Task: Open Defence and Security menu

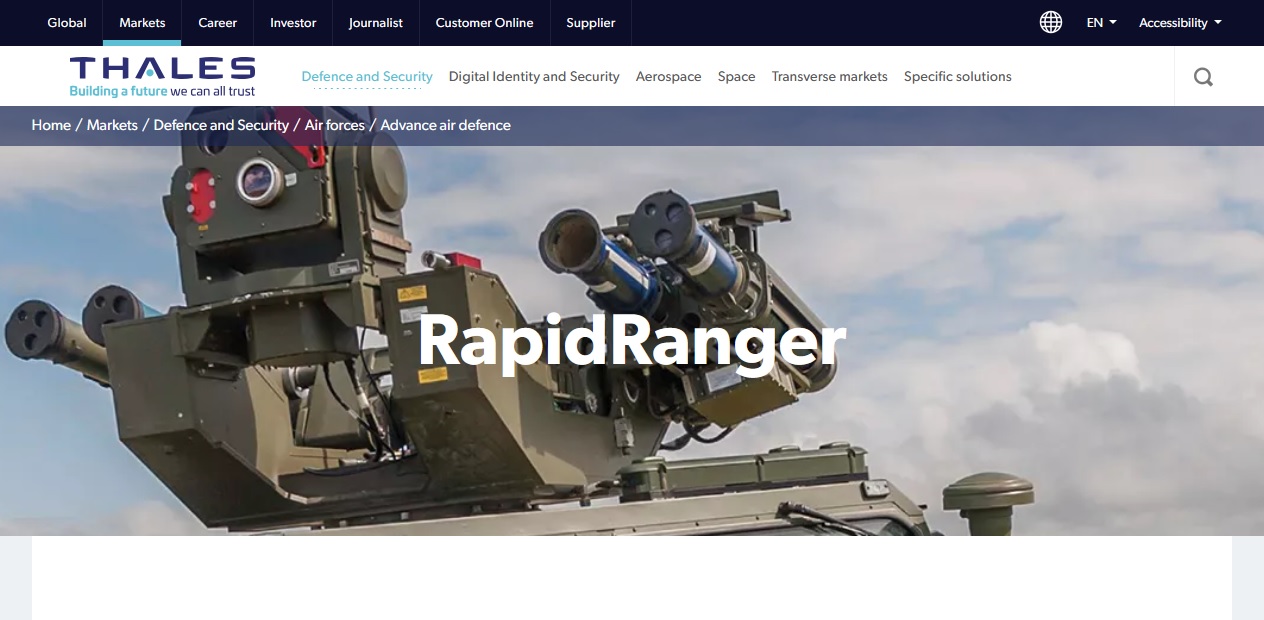Action: (367, 76)
